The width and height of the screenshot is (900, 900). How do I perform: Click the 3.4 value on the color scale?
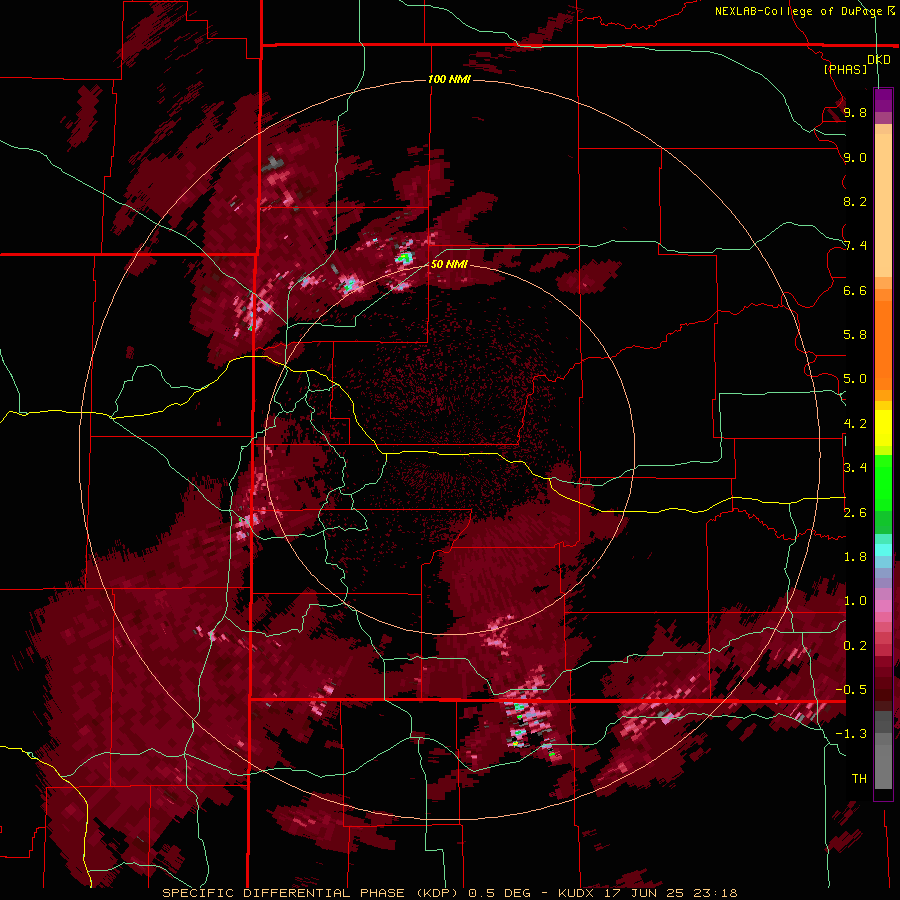[x=855, y=468]
